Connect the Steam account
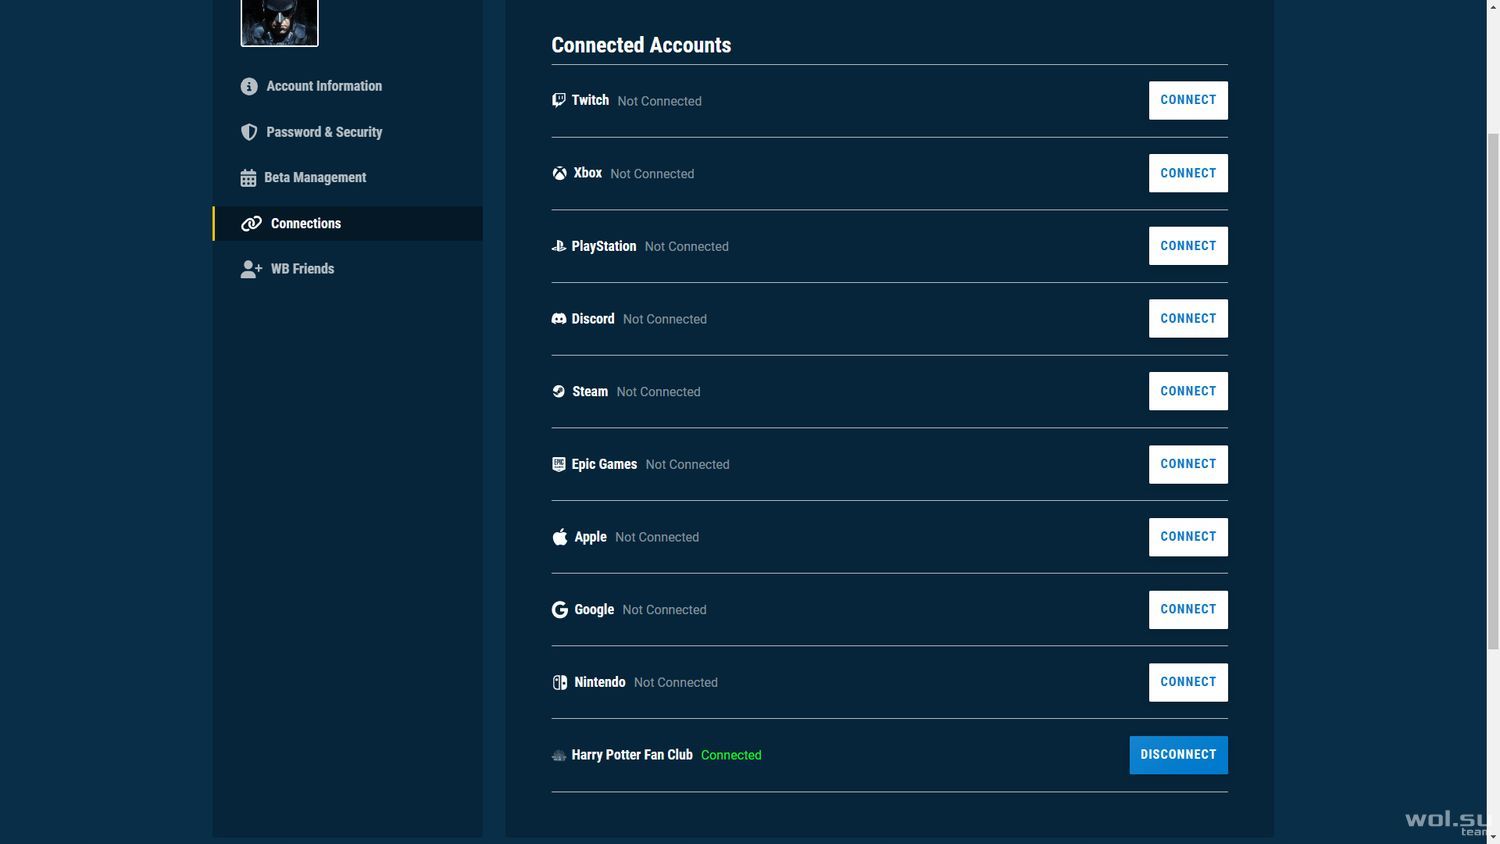1500x844 pixels. pyautogui.click(x=1188, y=391)
